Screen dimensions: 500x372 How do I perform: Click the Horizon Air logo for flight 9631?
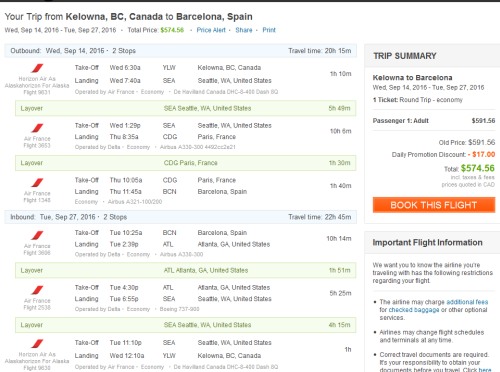tap(37, 68)
